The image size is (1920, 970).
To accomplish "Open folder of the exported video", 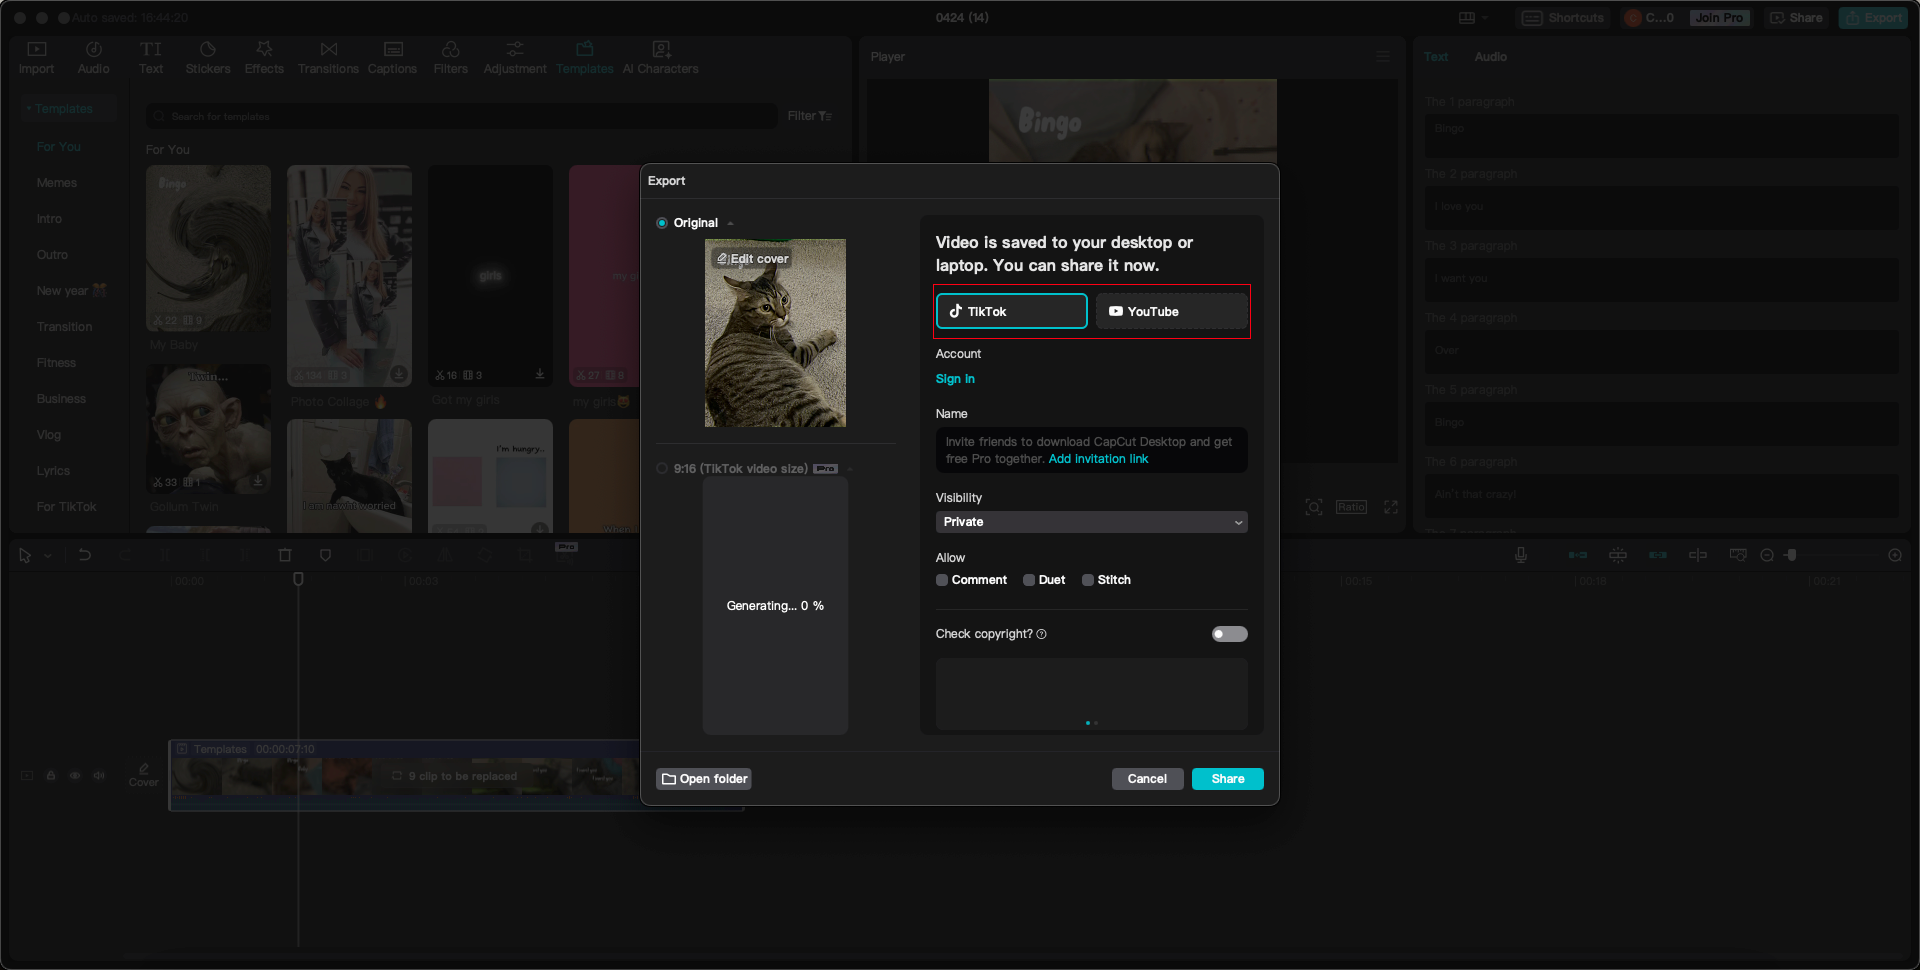I will [x=704, y=779].
